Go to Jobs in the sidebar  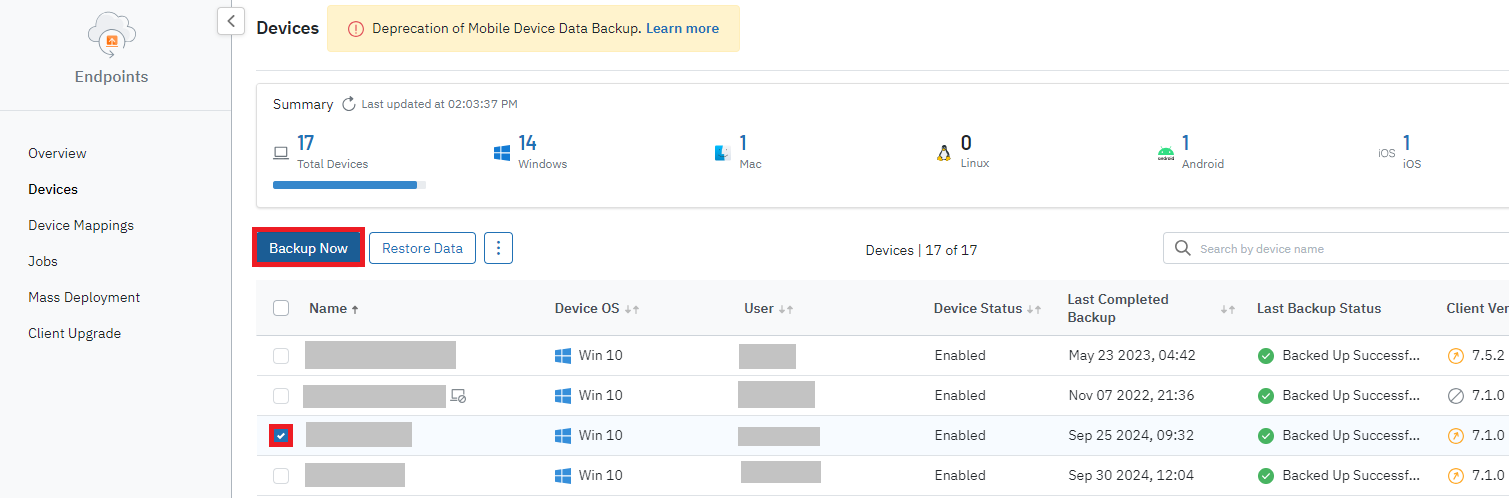click(x=43, y=261)
